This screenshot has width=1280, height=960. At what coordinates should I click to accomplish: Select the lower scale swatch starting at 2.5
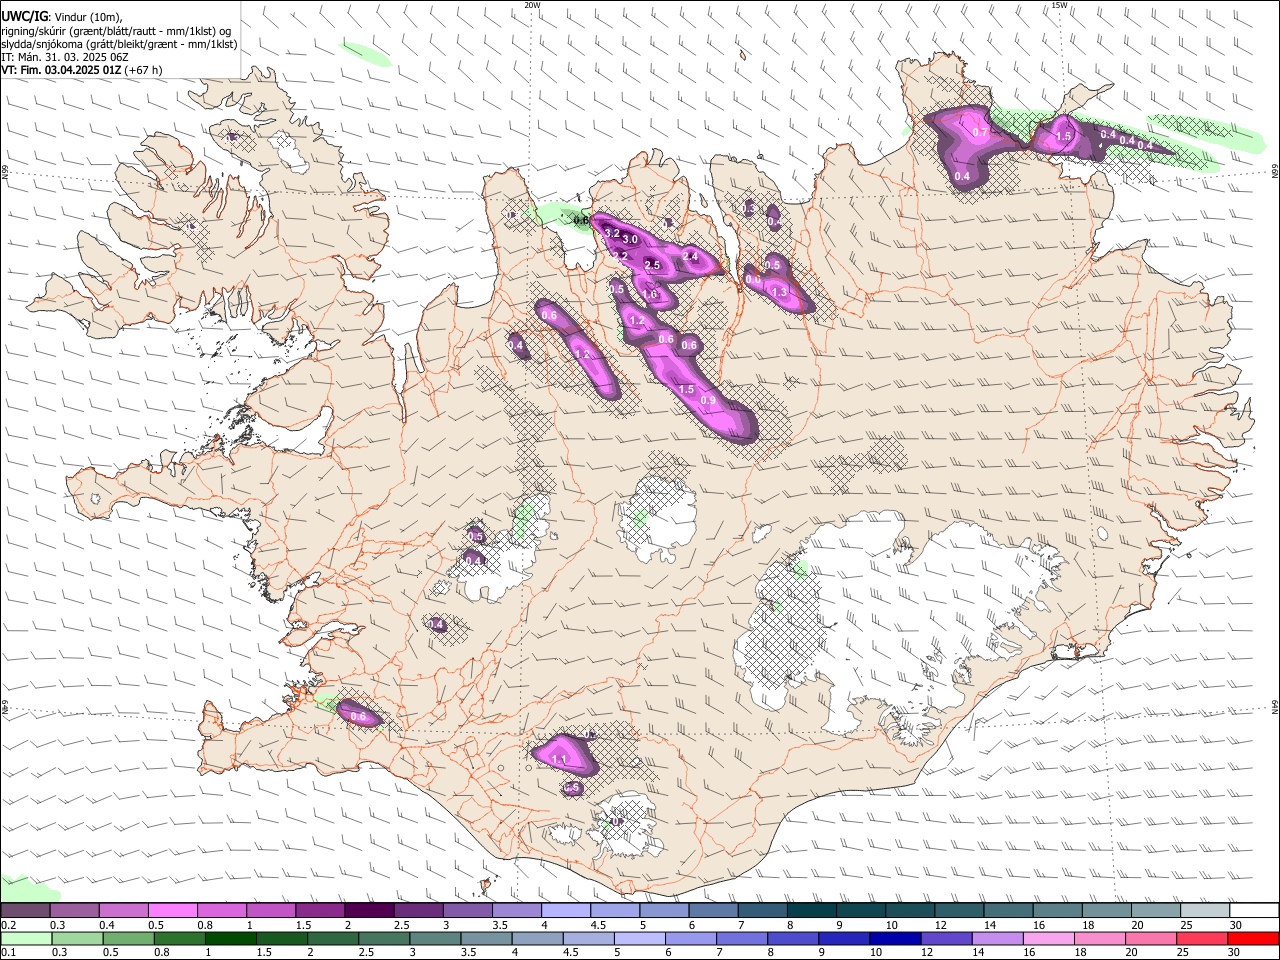point(383,939)
